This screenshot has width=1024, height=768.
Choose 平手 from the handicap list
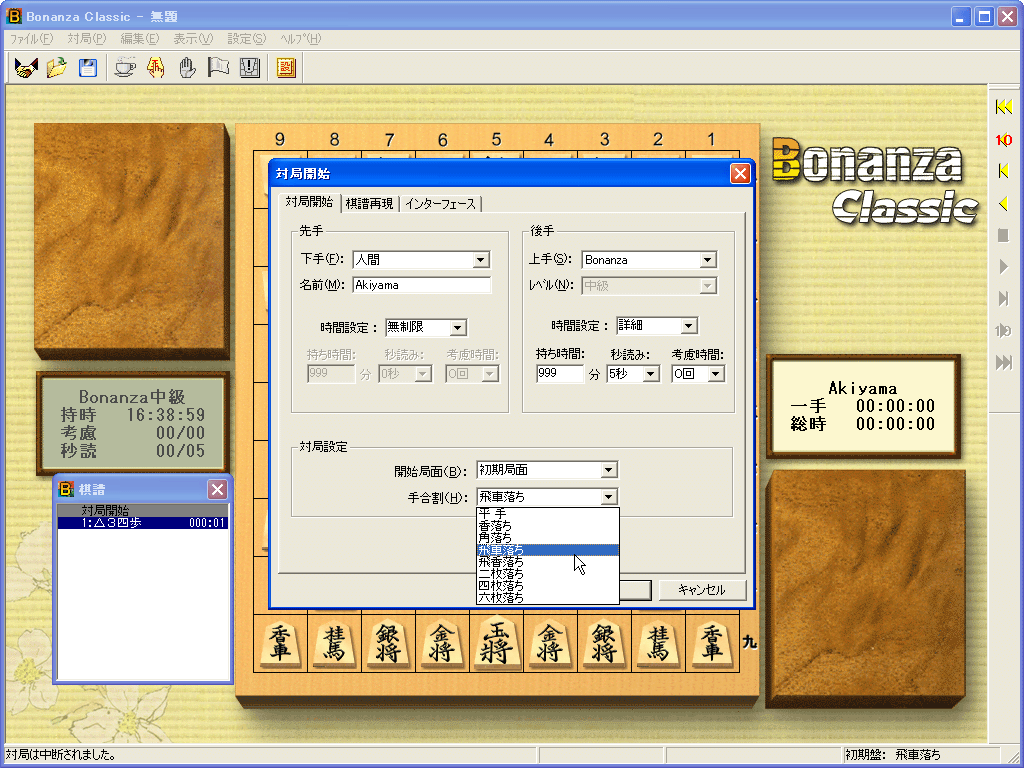(547, 514)
